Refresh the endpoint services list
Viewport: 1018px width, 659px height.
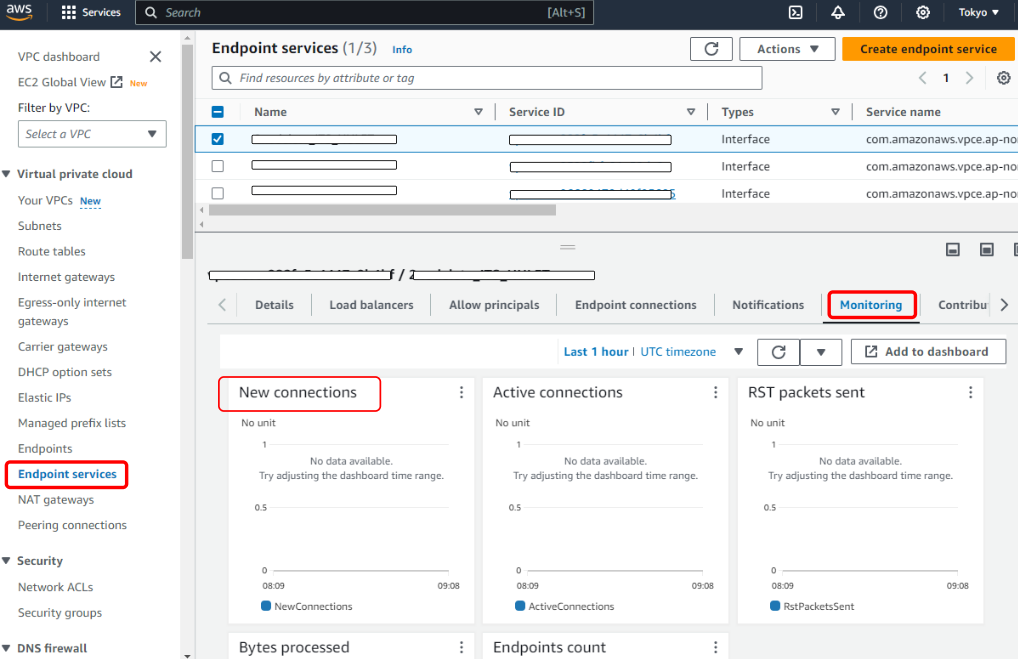[711, 49]
